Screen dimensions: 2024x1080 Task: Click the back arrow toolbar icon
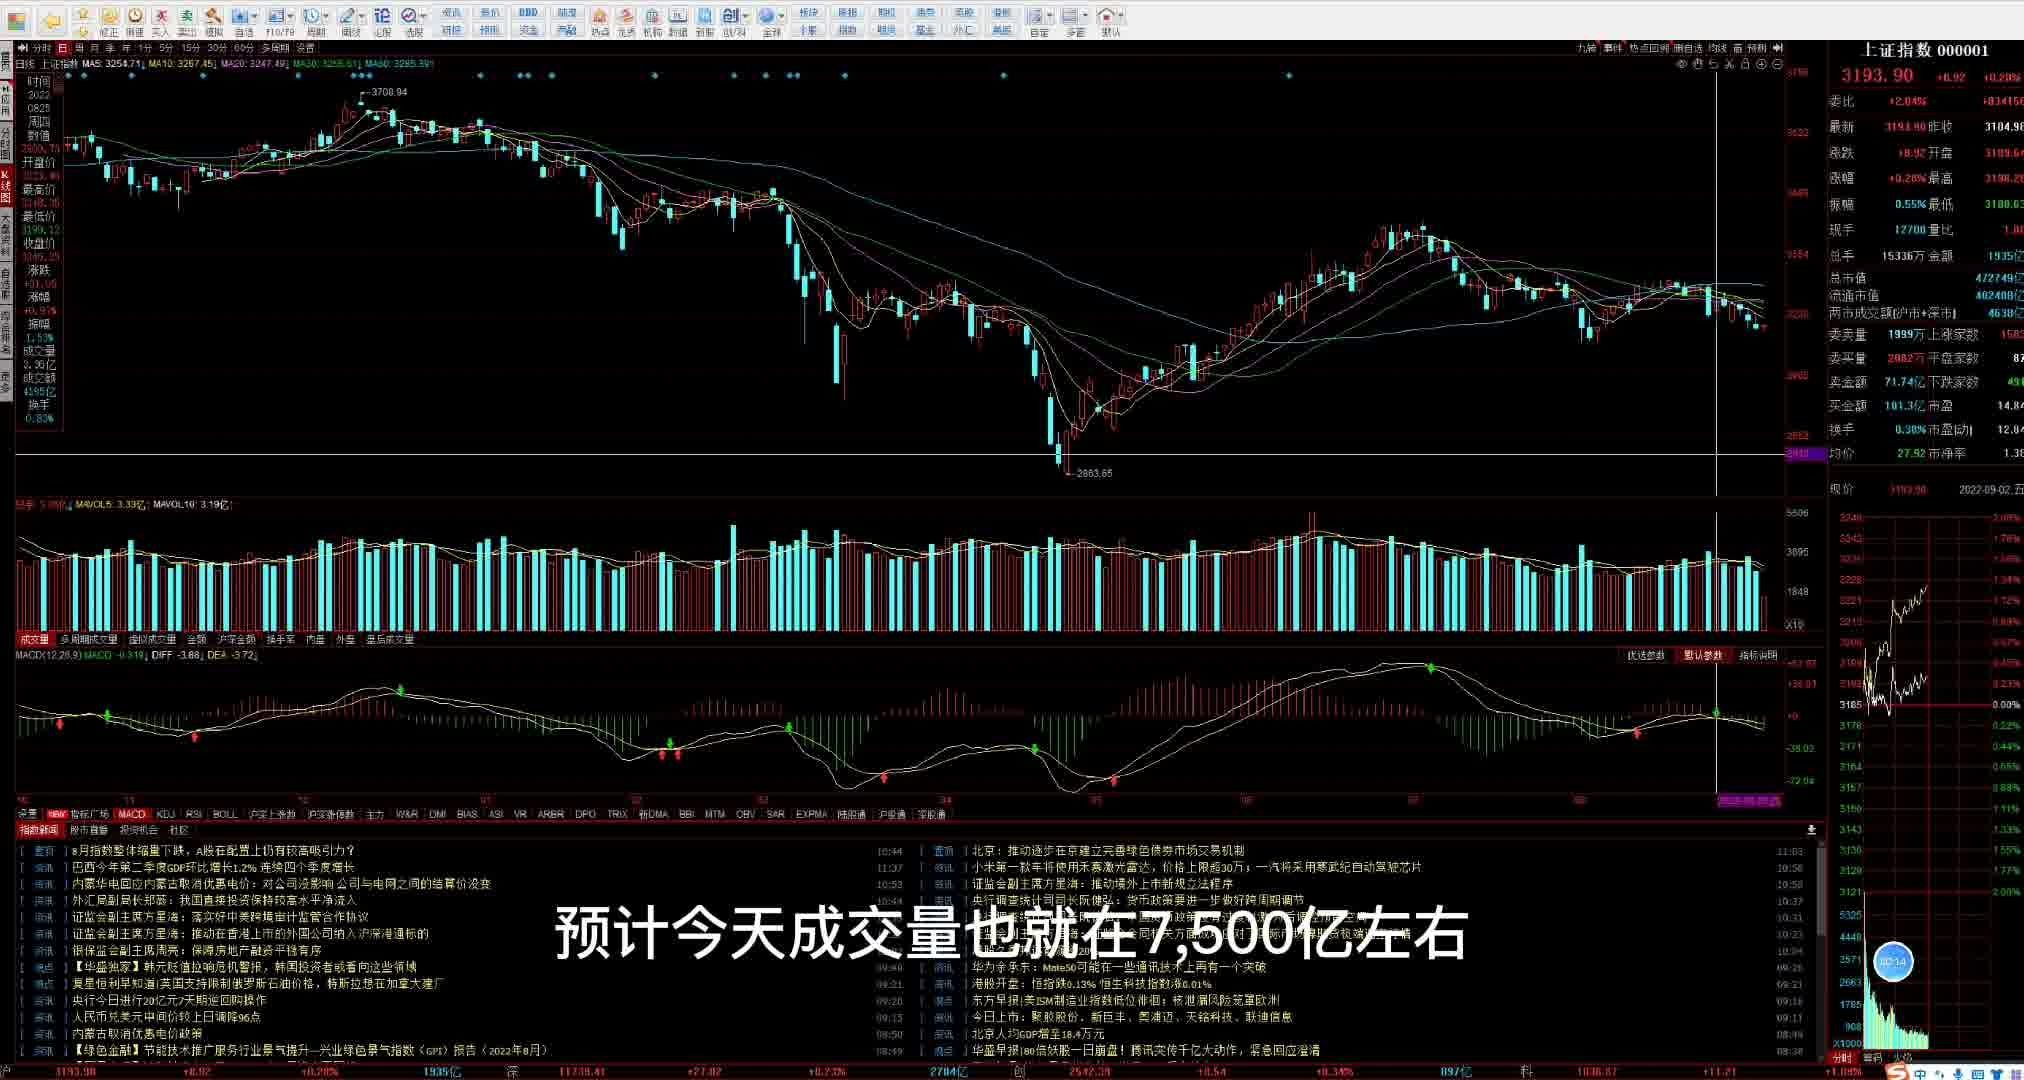coord(51,19)
